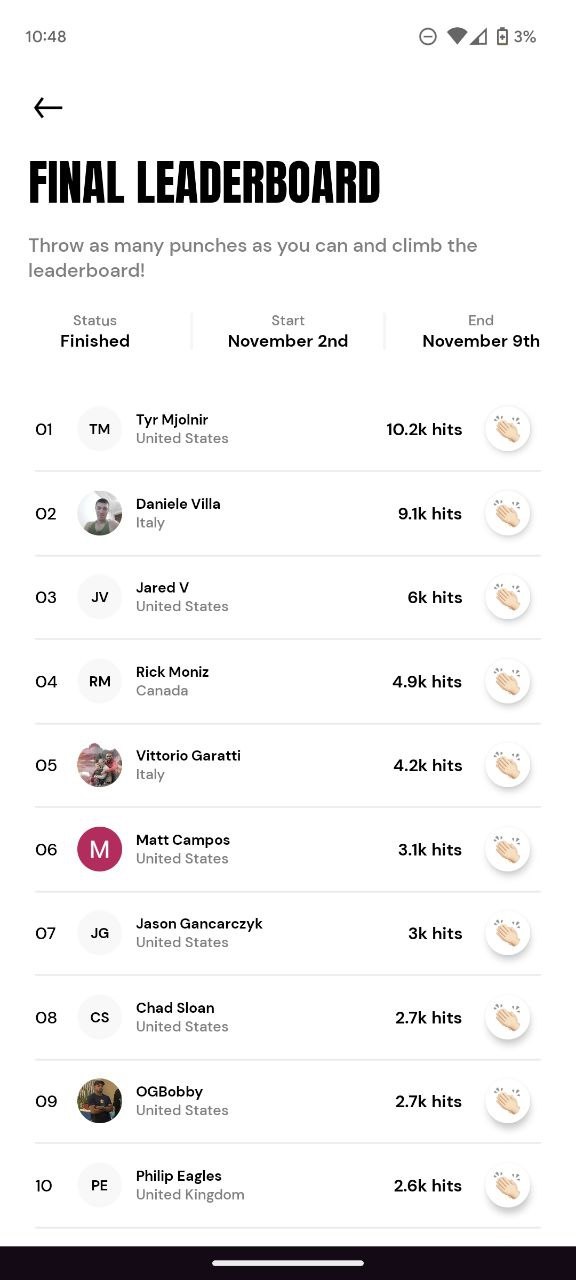Viewport: 576px width, 1280px height.
Task: Open Jared V's leaderboard name
Action: [x=162, y=588]
